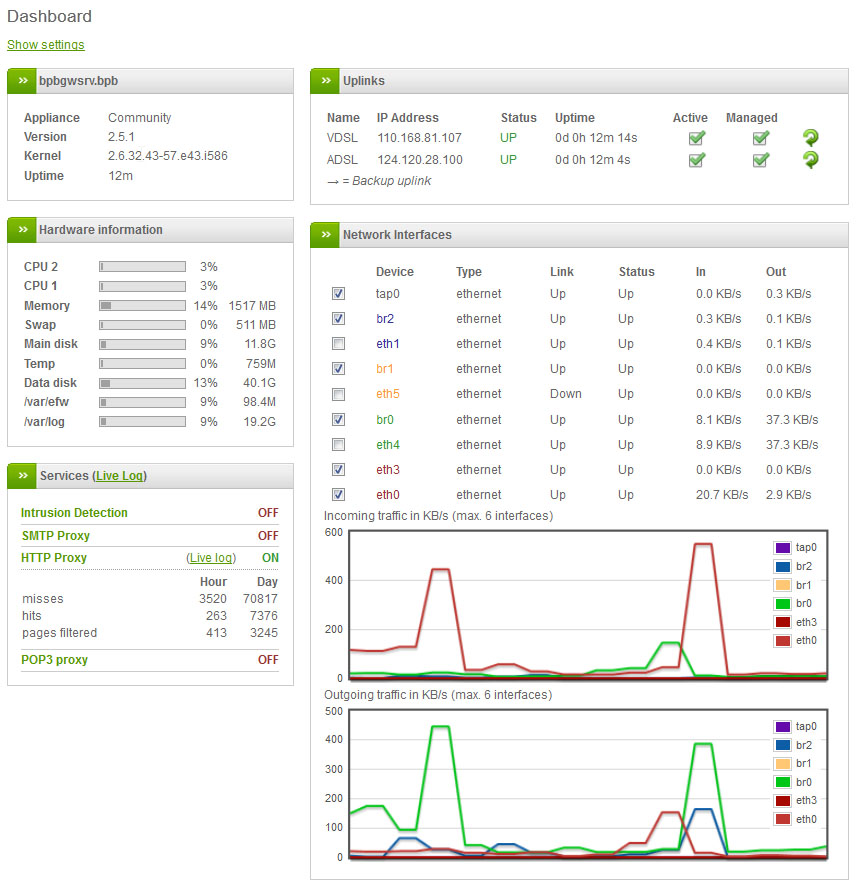Click the br2 blue swatch in outgoing legend
The image size is (858, 886).
tap(782, 745)
